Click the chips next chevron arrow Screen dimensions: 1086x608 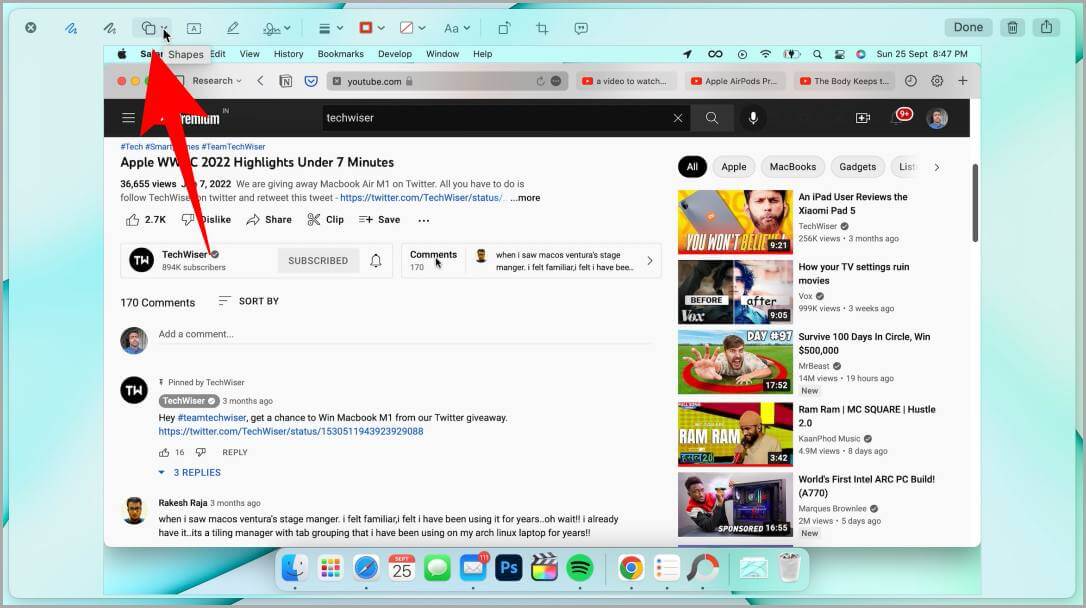936,167
